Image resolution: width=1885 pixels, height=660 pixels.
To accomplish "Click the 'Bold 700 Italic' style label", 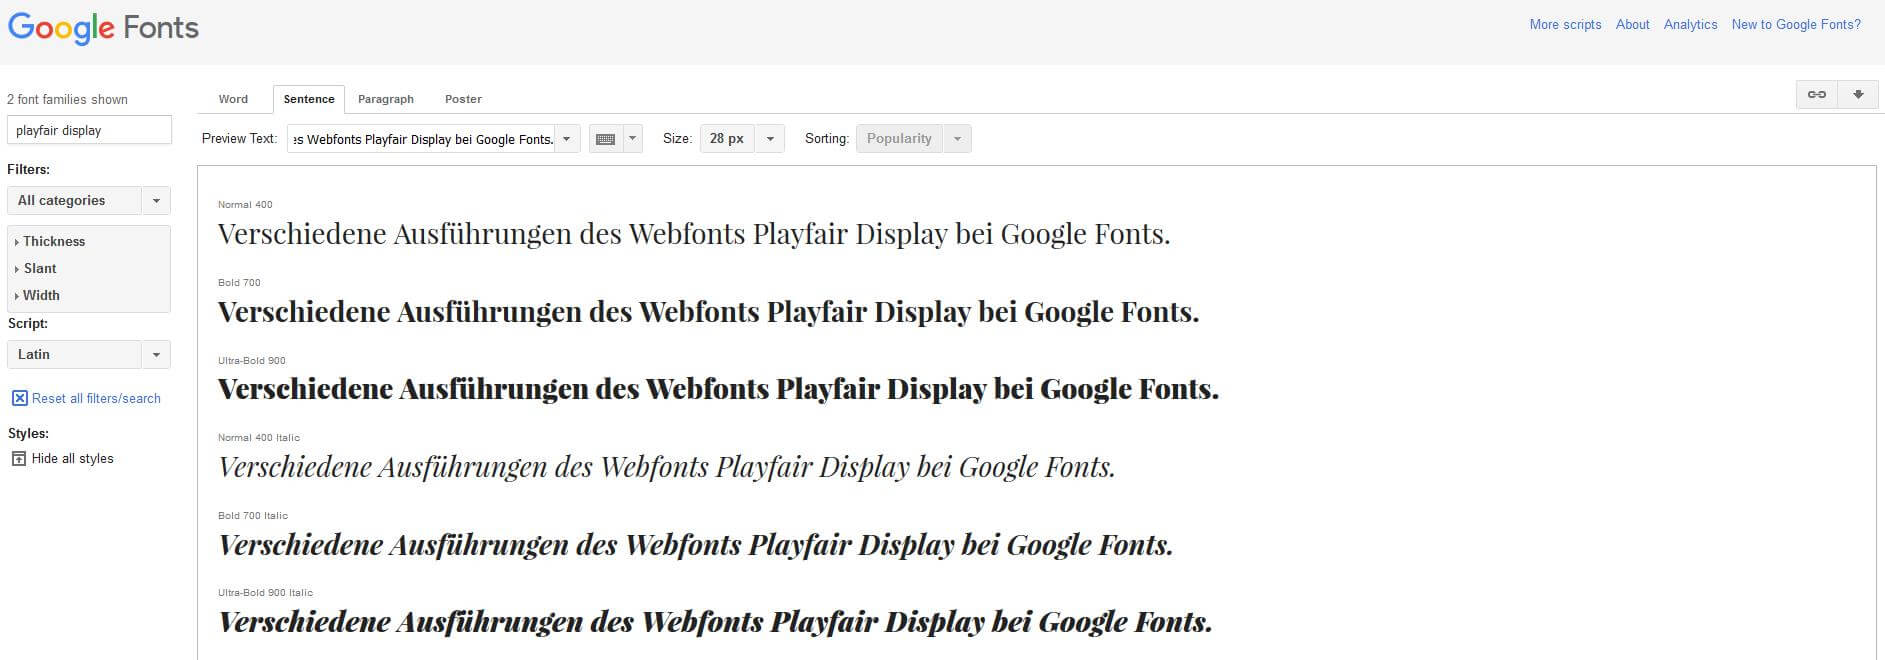I will point(253,515).
